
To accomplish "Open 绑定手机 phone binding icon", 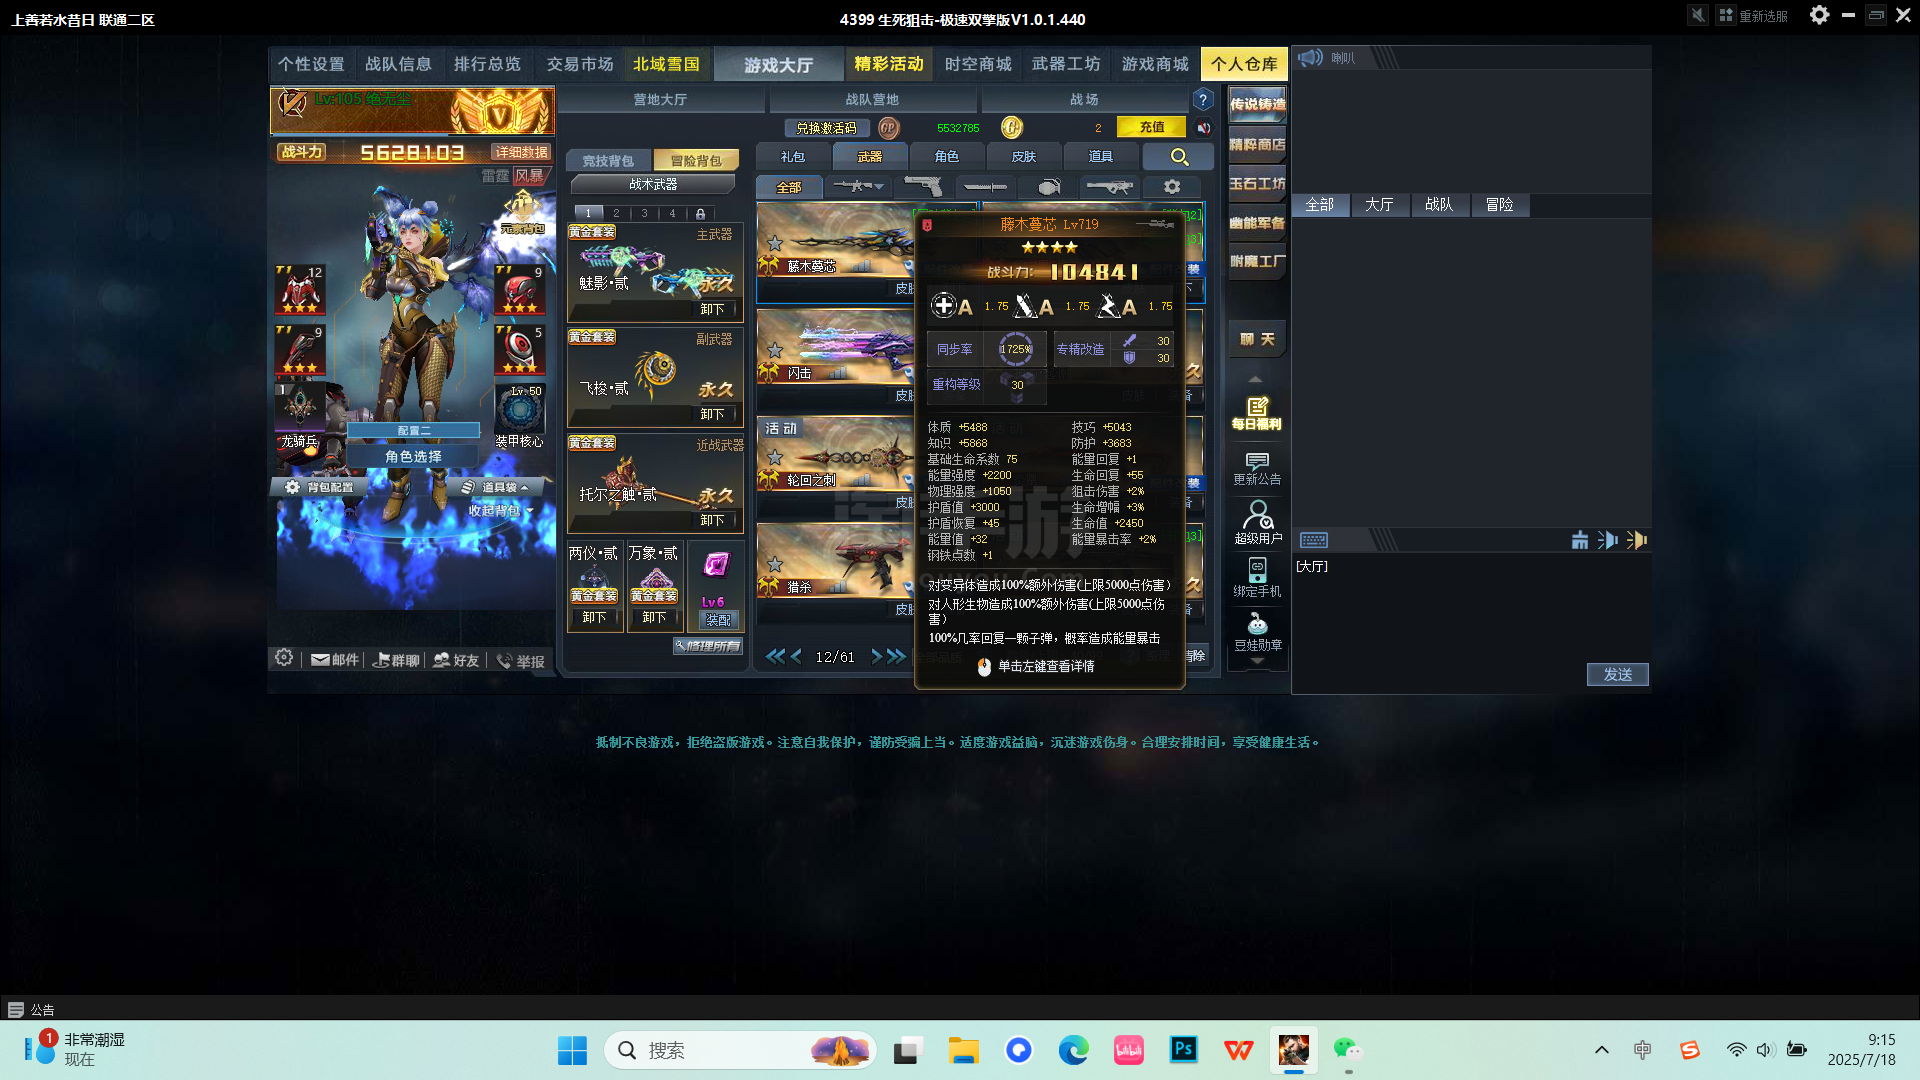I will [x=1257, y=578].
